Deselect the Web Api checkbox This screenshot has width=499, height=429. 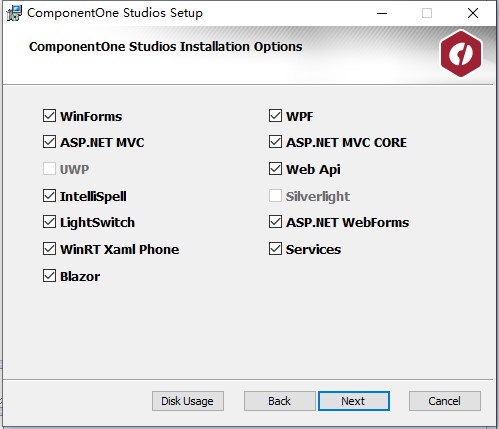click(275, 169)
